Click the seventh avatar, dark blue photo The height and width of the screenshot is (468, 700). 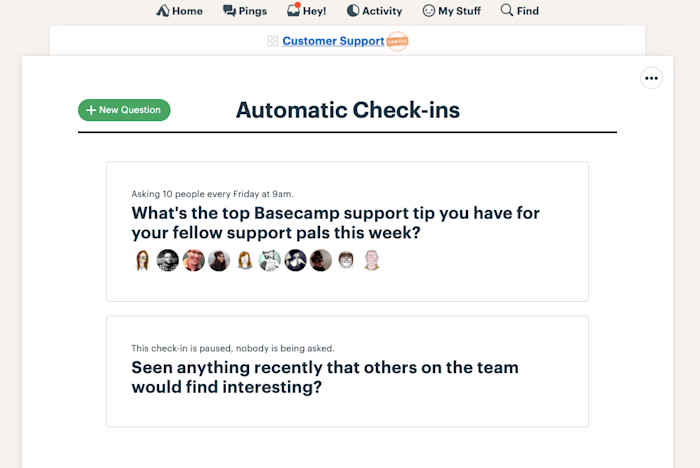point(296,260)
